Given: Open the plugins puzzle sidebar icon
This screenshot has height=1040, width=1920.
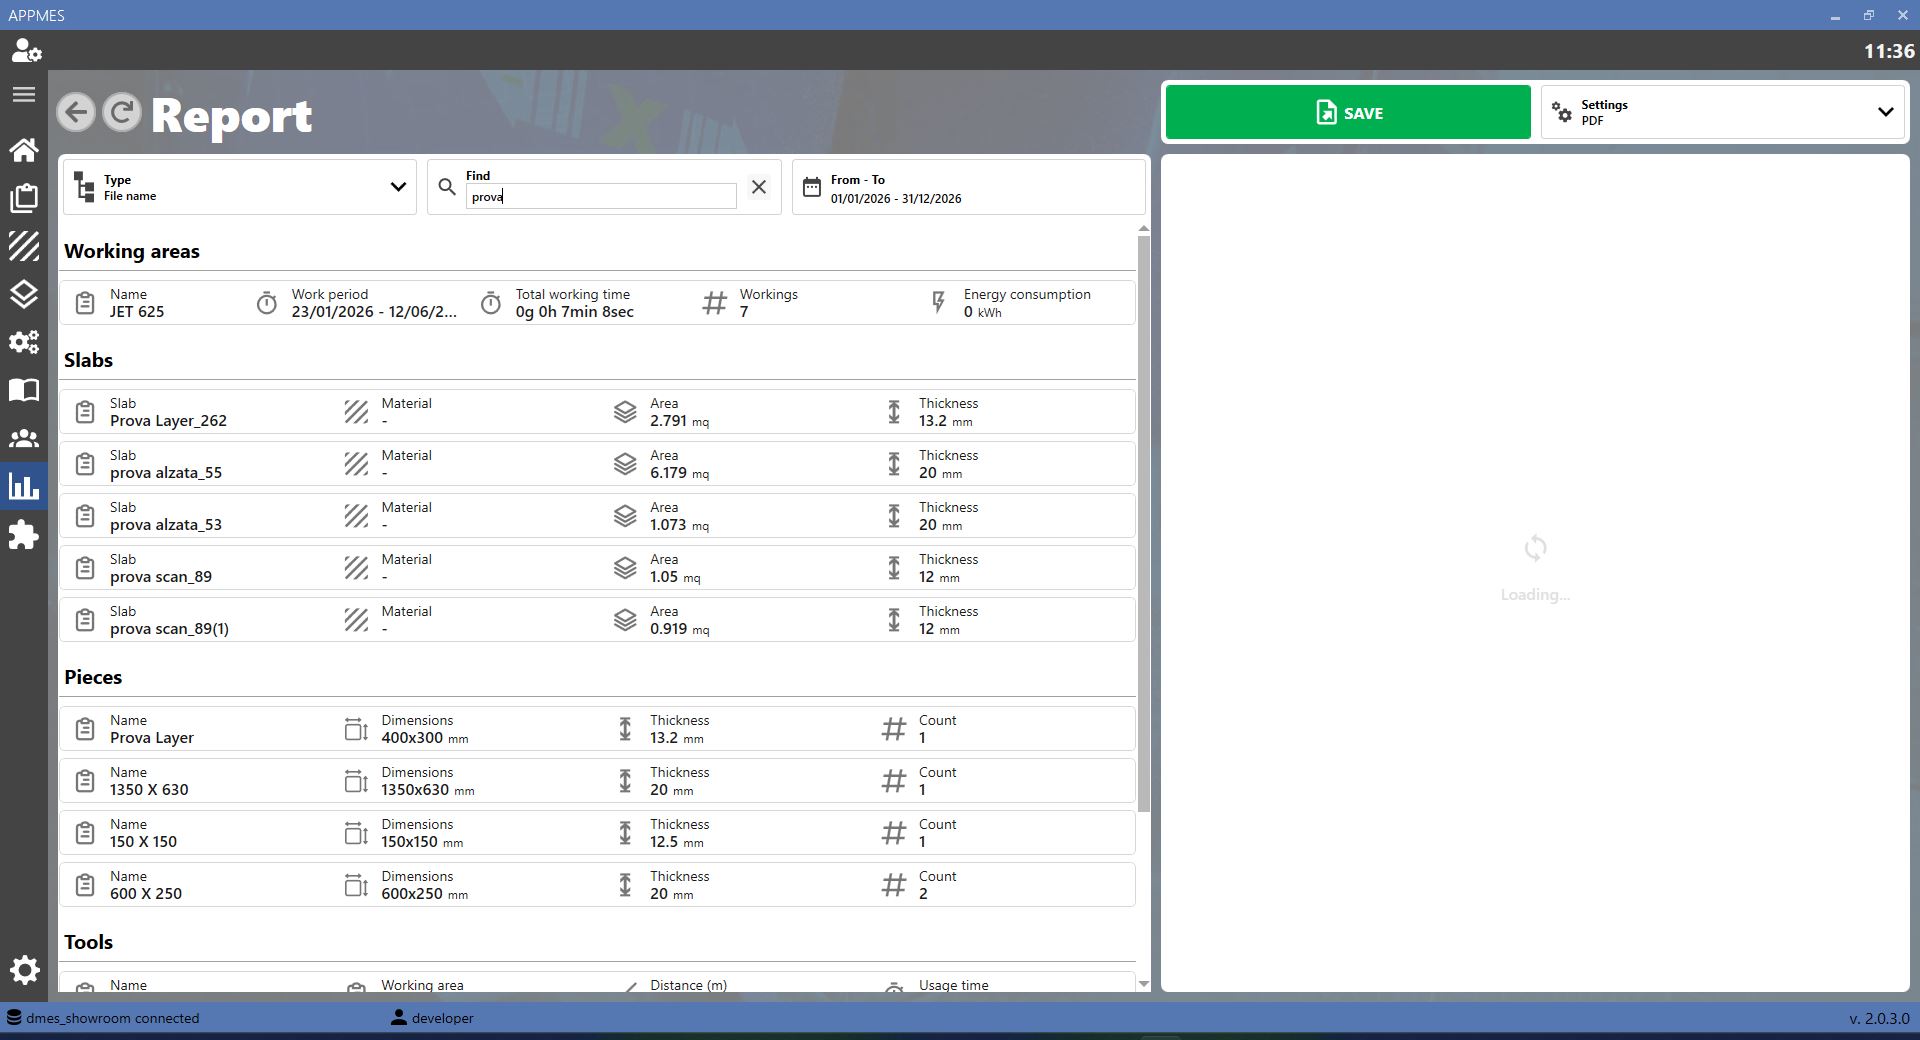Looking at the screenshot, I should pos(24,535).
